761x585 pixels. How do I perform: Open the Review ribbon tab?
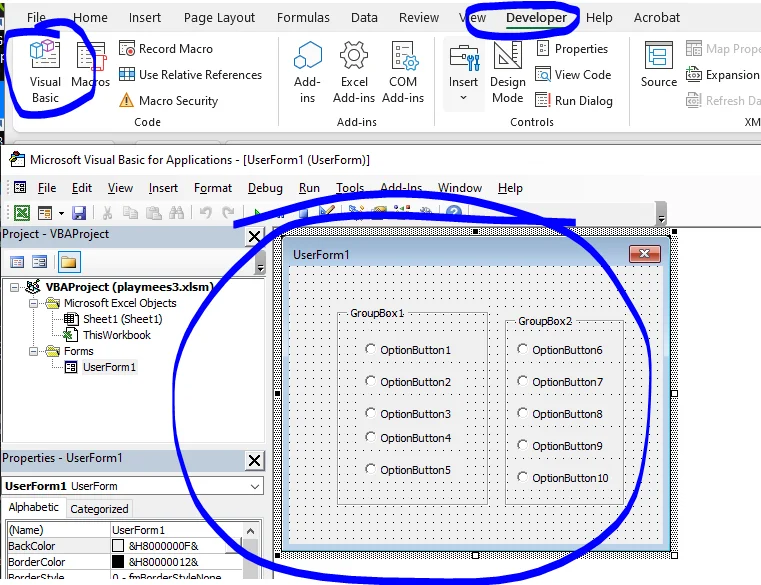pyautogui.click(x=419, y=17)
